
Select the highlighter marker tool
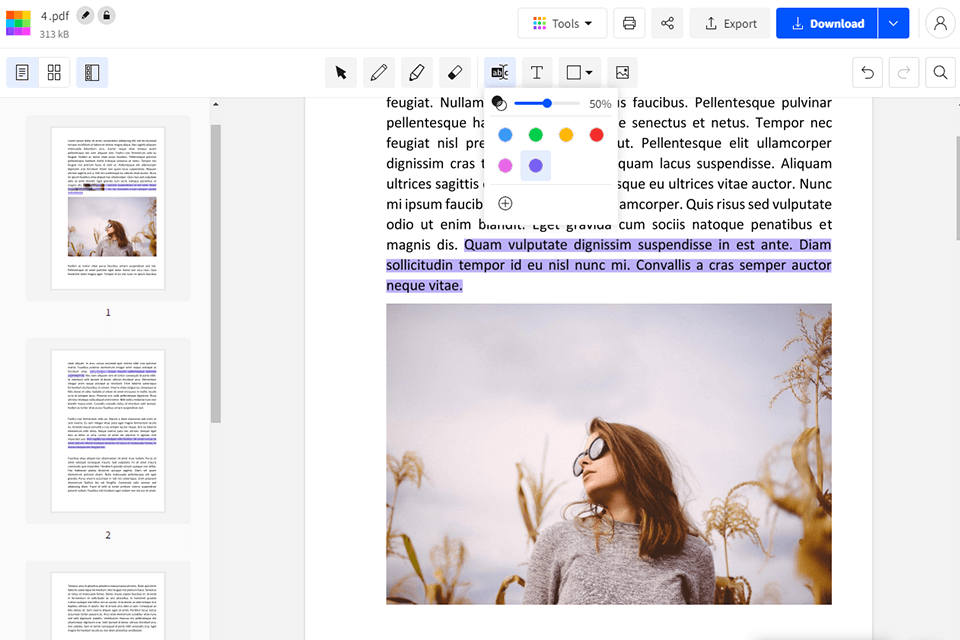pyautogui.click(x=417, y=72)
